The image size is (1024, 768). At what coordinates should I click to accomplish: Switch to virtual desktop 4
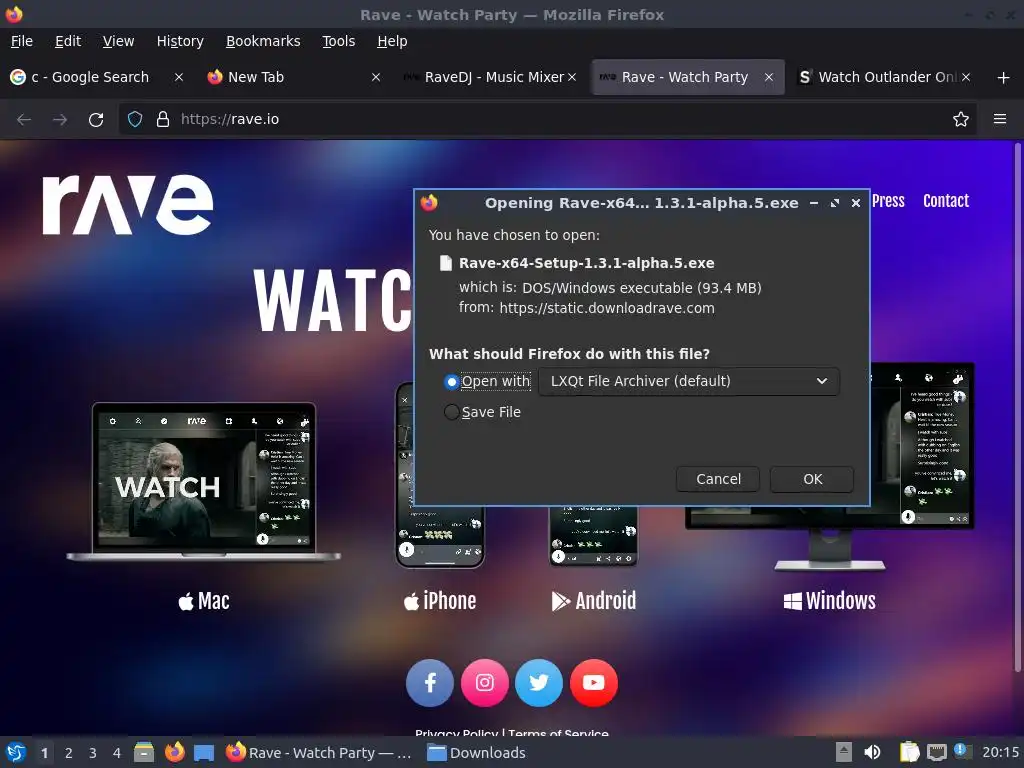tap(117, 753)
